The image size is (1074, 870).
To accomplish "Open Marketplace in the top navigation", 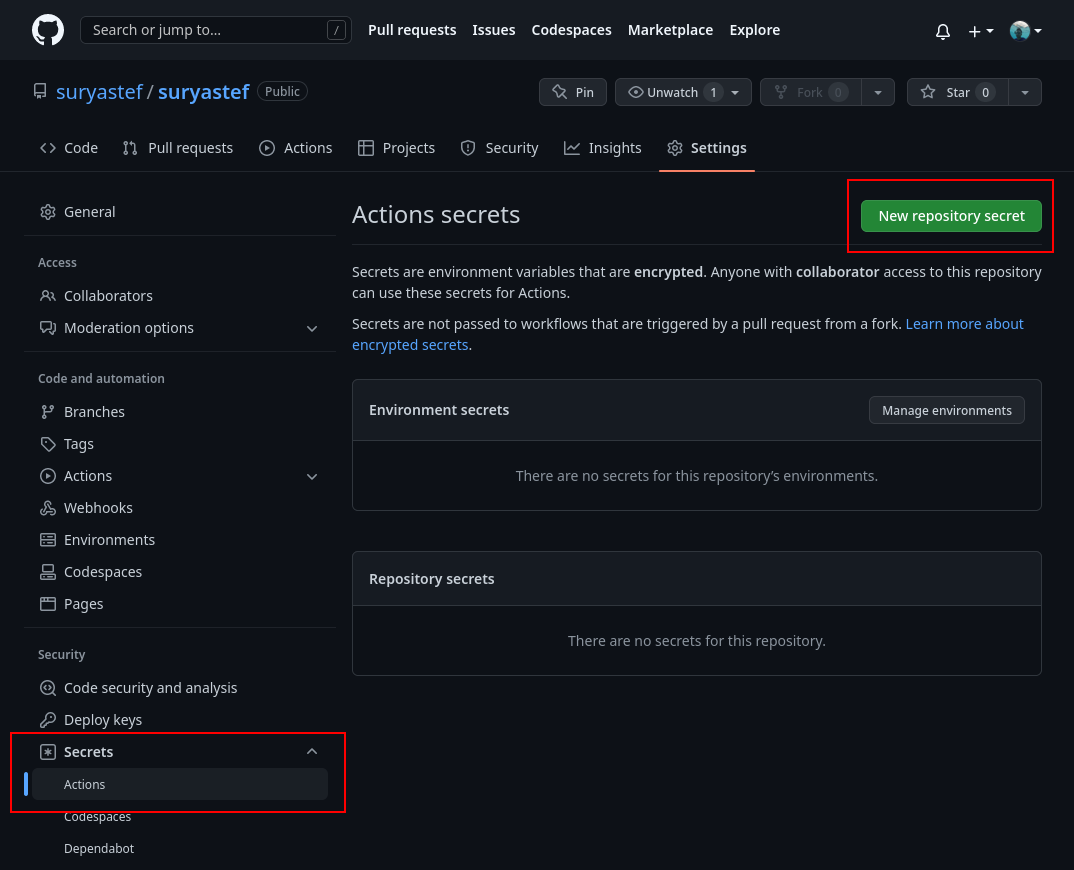I will [x=670, y=30].
